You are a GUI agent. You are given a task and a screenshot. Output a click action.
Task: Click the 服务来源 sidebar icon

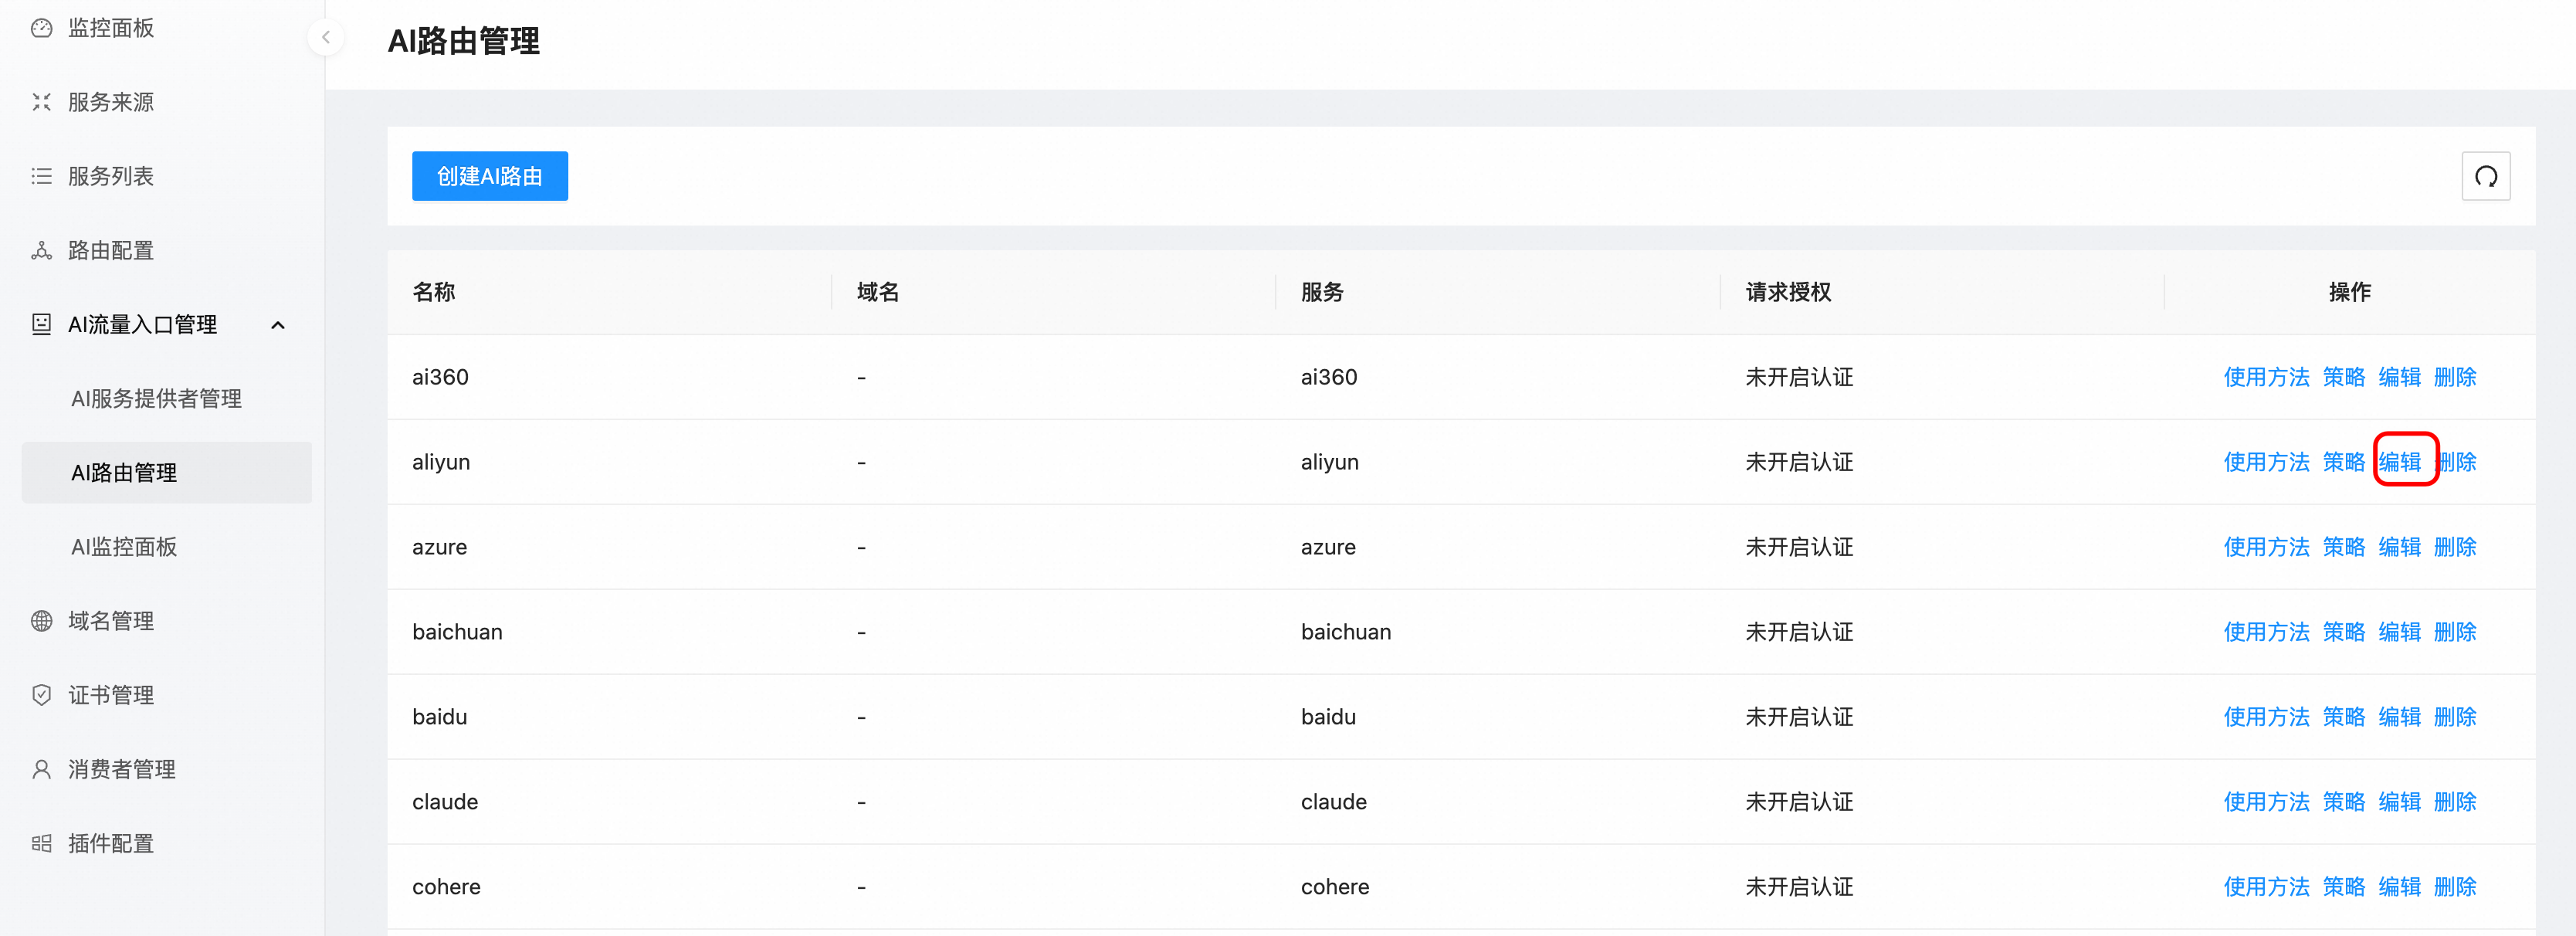pos(41,102)
